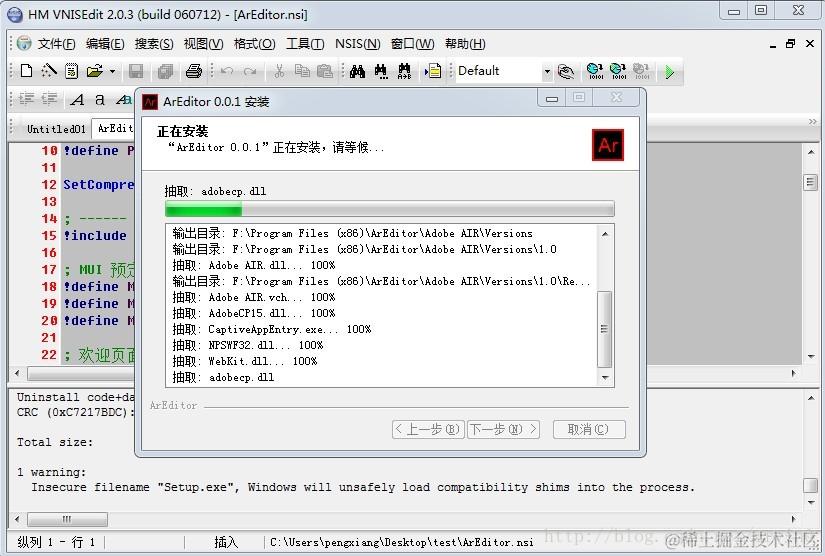Screen dimensions: 825x556
Task: Show hidden tabs via double chevron
Action: tap(813, 122)
